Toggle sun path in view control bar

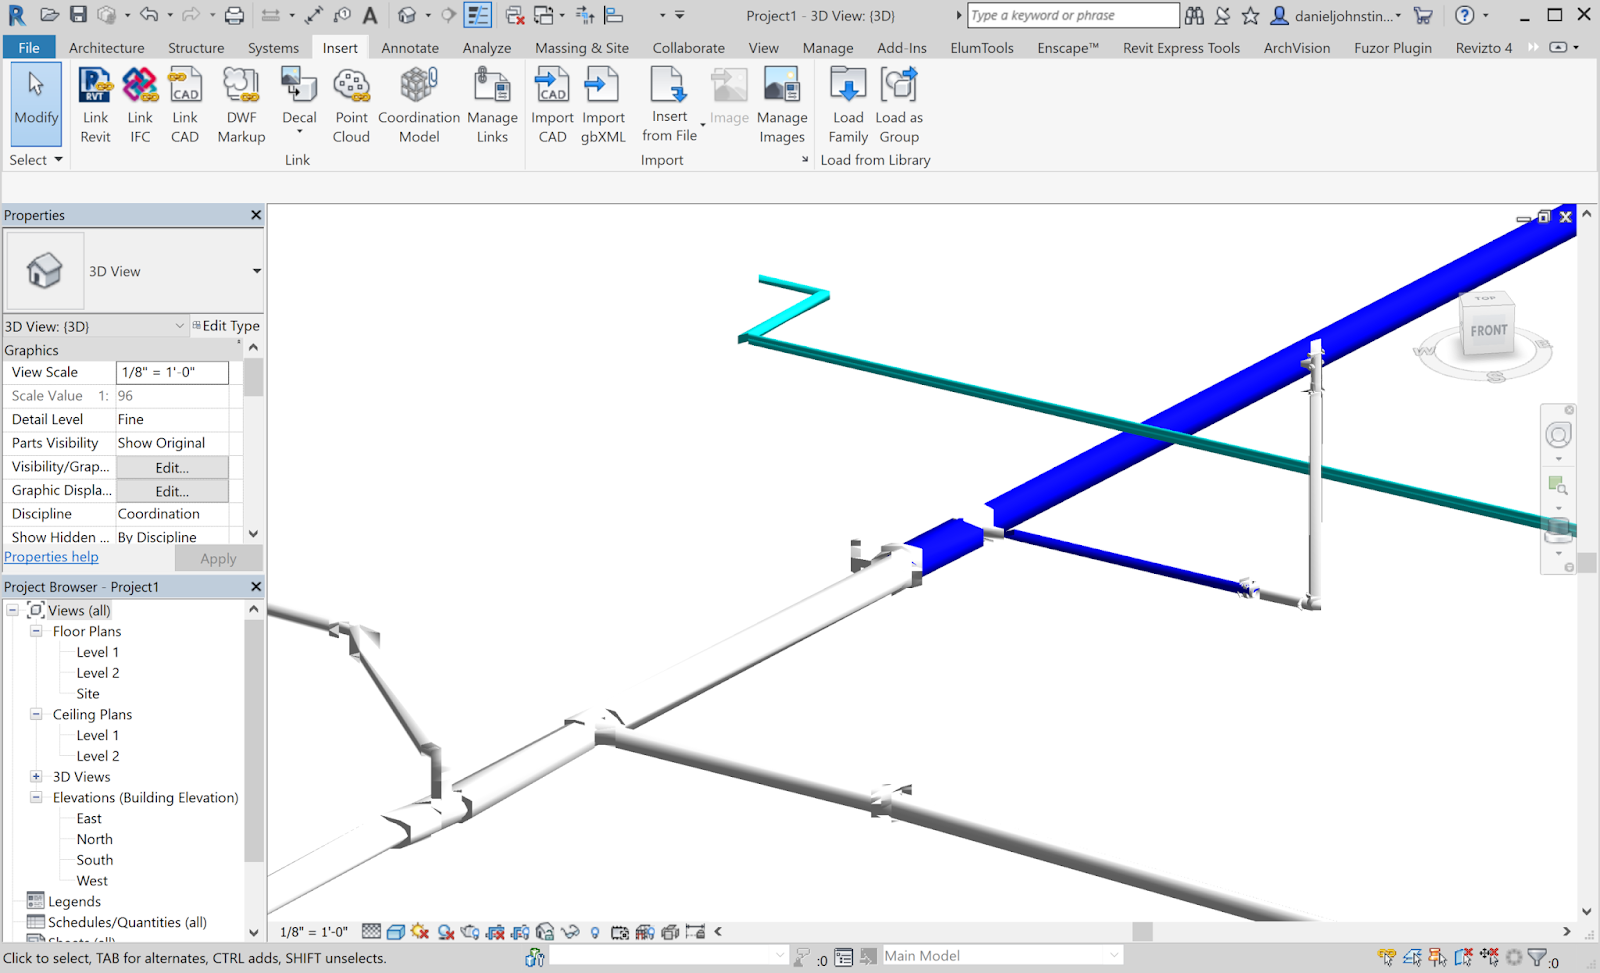(421, 931)
